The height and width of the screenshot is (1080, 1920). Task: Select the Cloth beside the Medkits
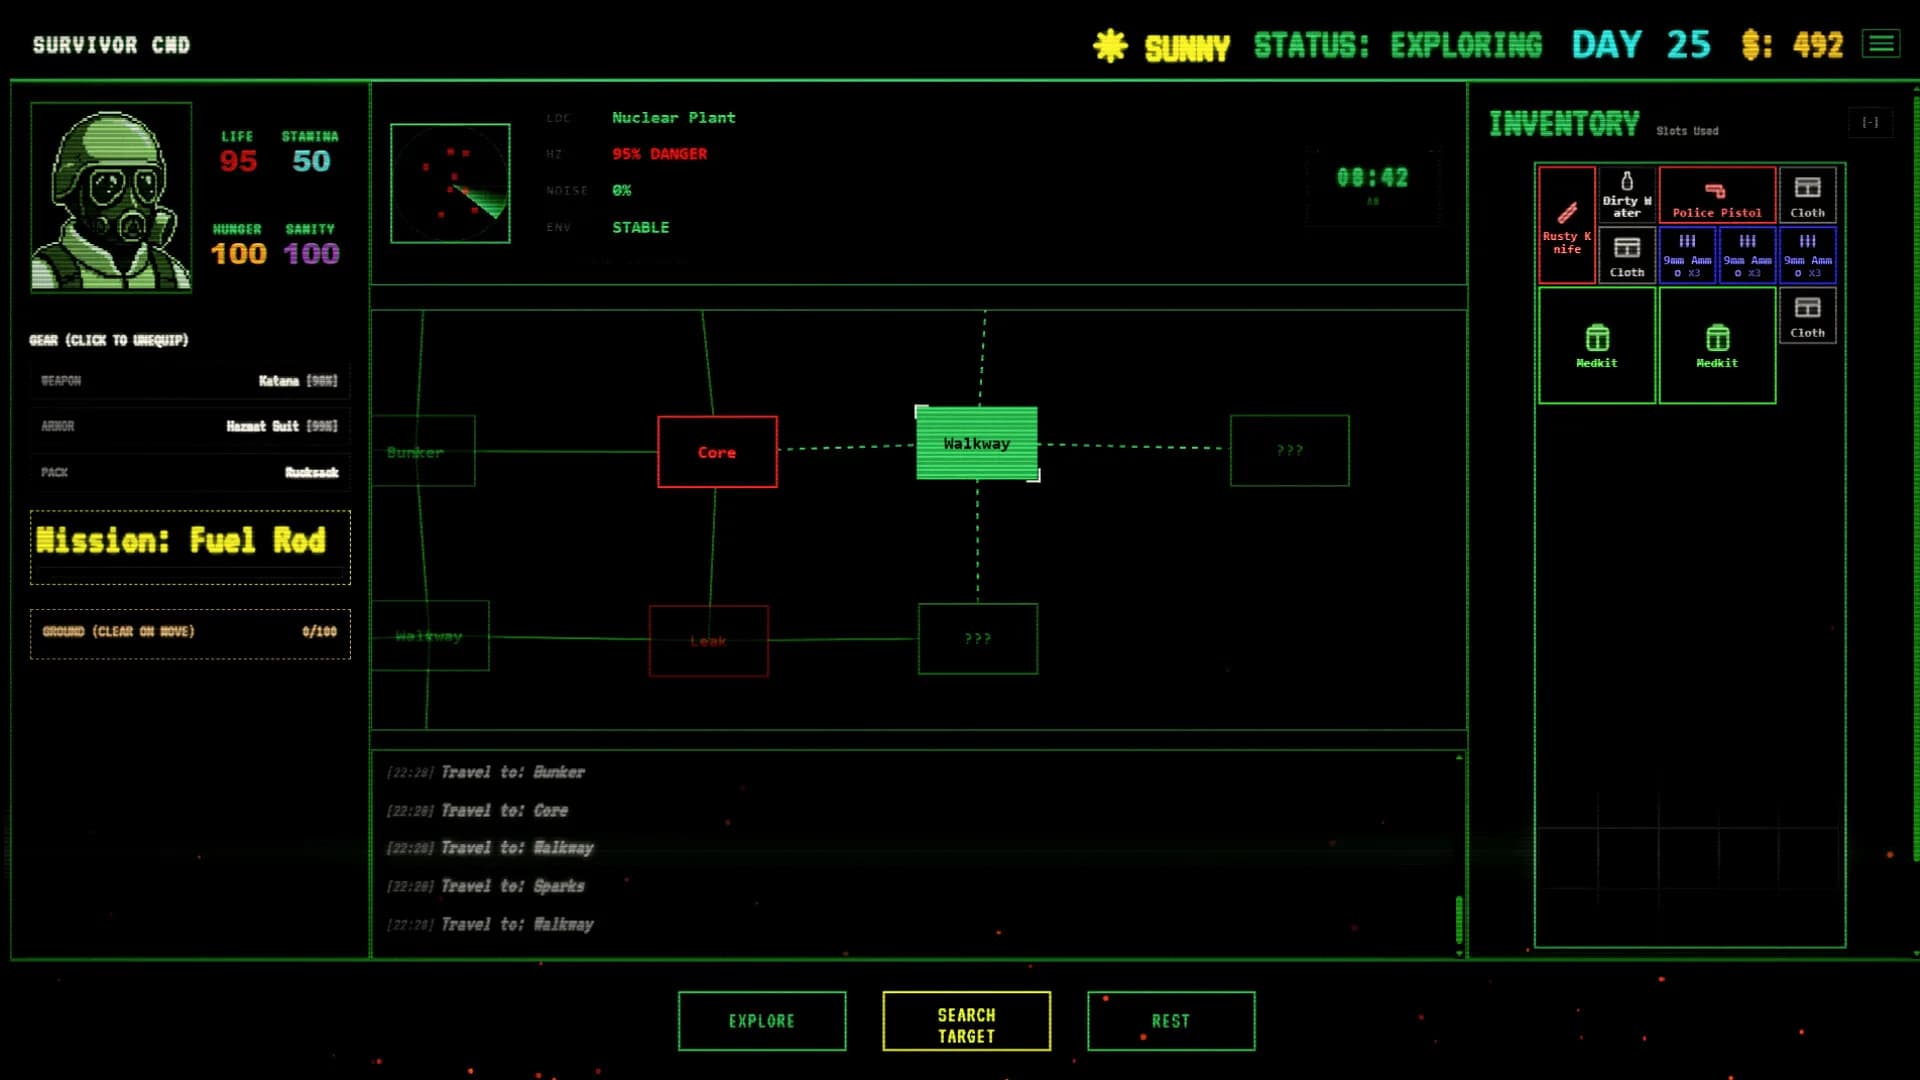[1807, 315]
